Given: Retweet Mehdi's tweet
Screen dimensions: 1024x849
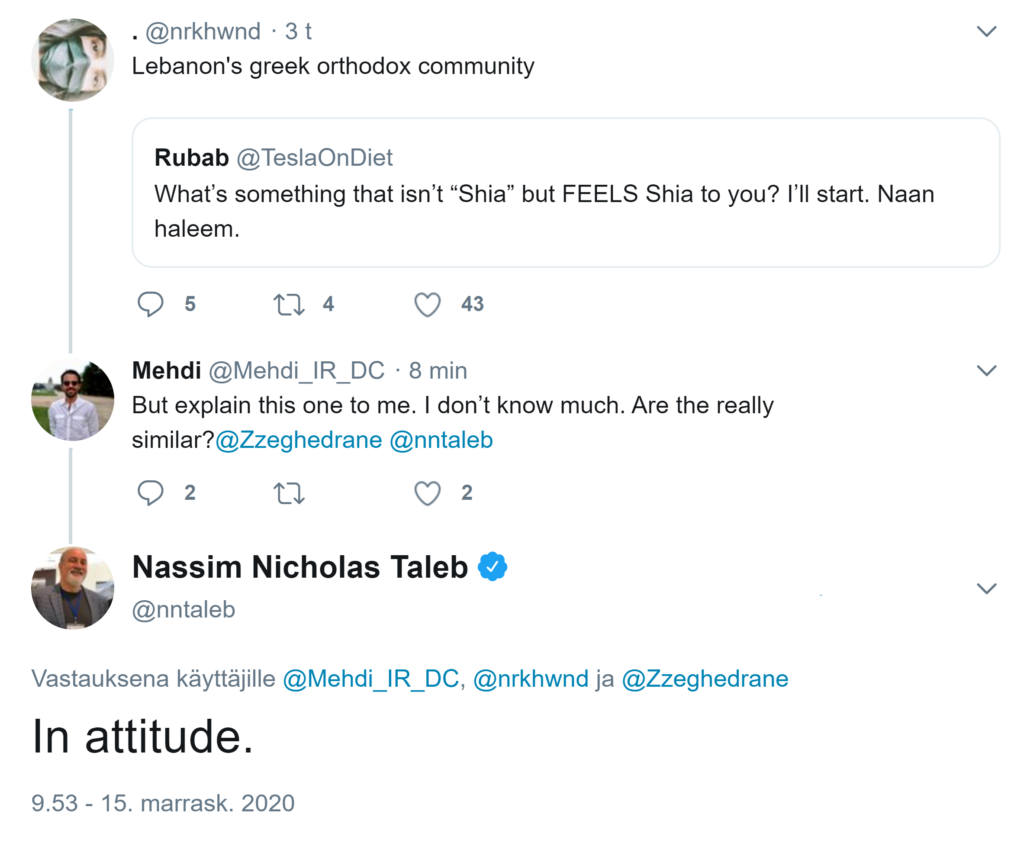Looking at the screenshot, I should (289, 493).
